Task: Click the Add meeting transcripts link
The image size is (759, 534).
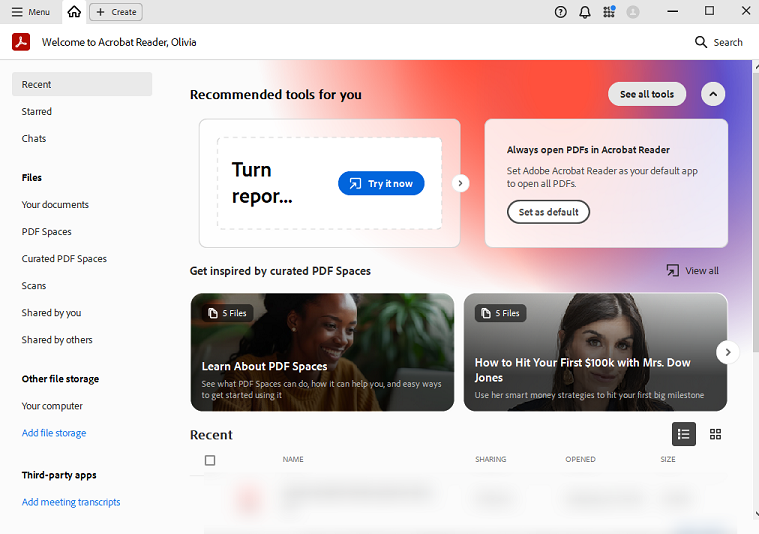Action: click(x=71, y=502)
